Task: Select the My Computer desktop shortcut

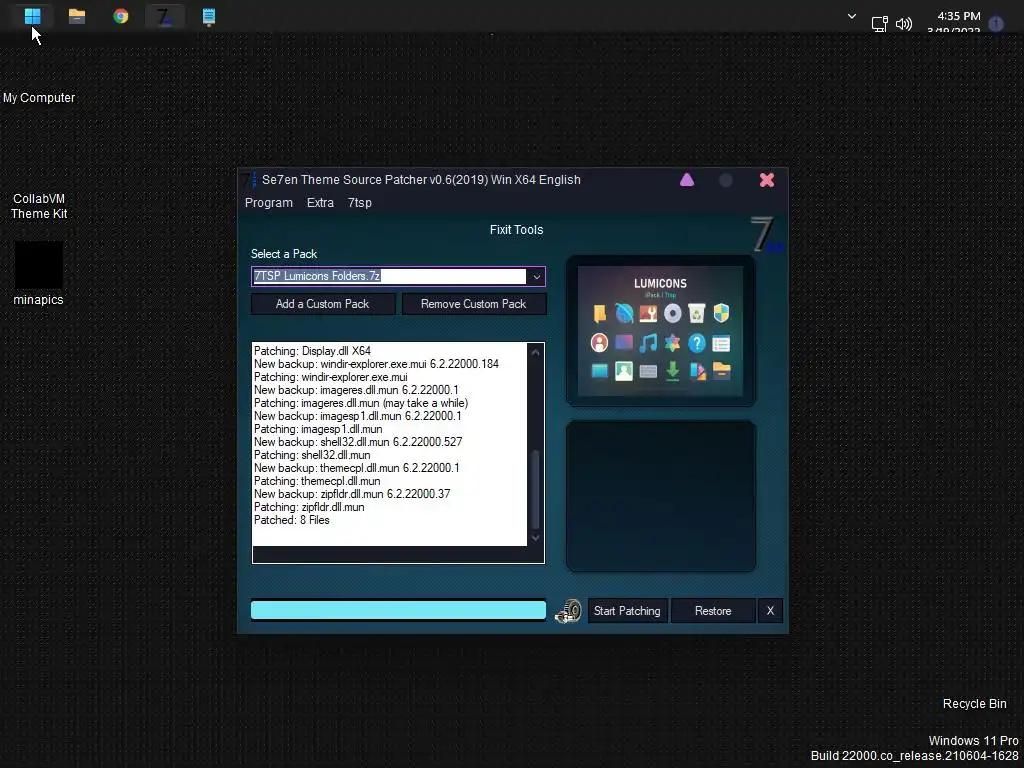Action: 39,98
